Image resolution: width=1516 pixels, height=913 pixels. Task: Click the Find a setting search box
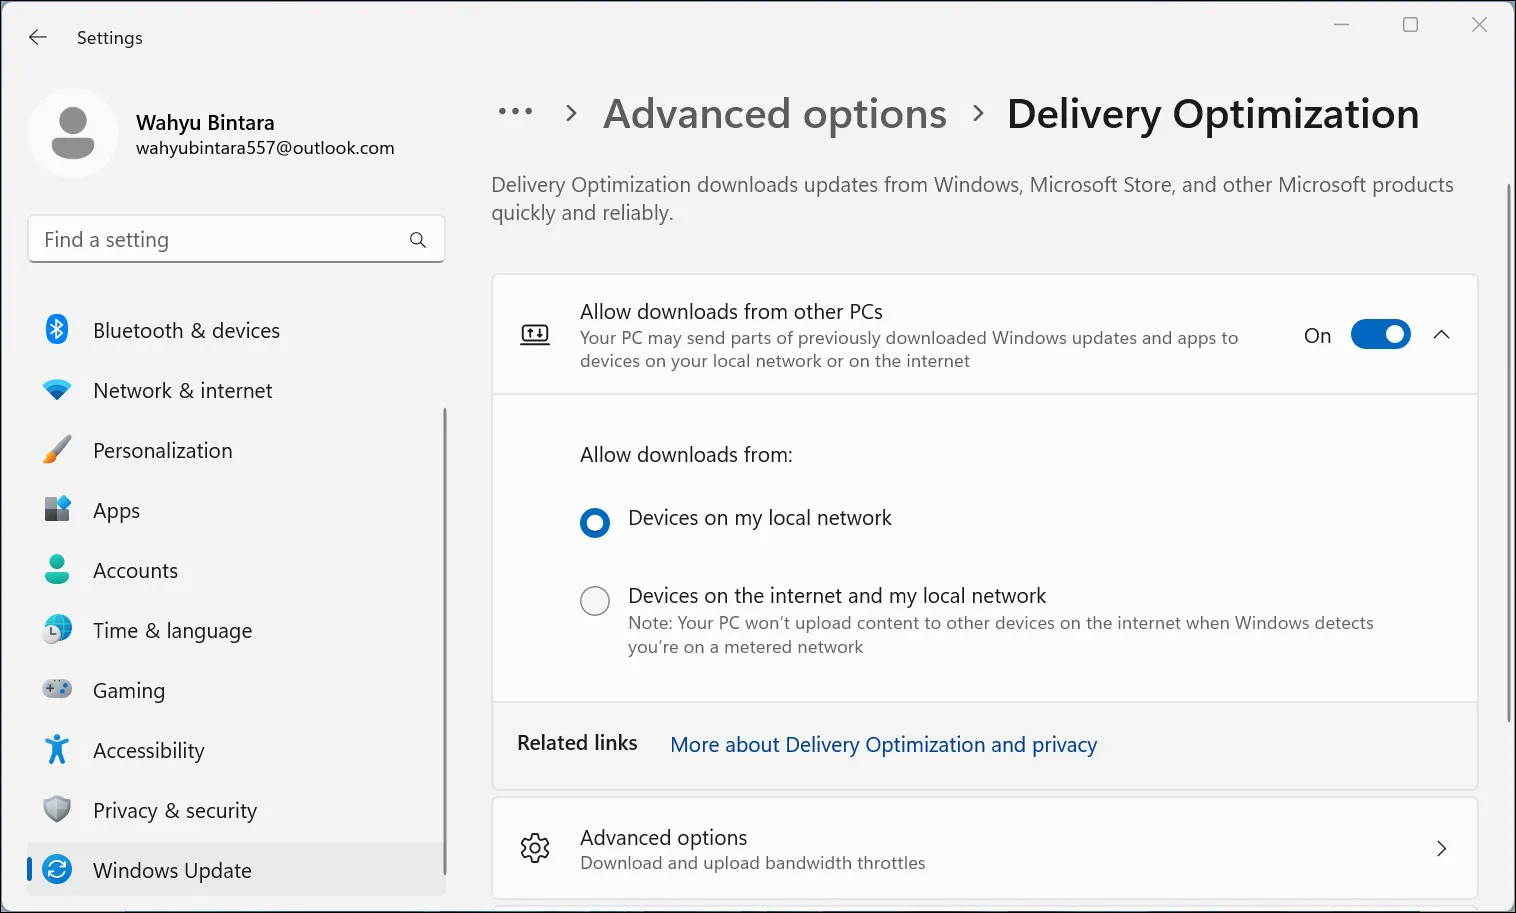tap(220, 239)
